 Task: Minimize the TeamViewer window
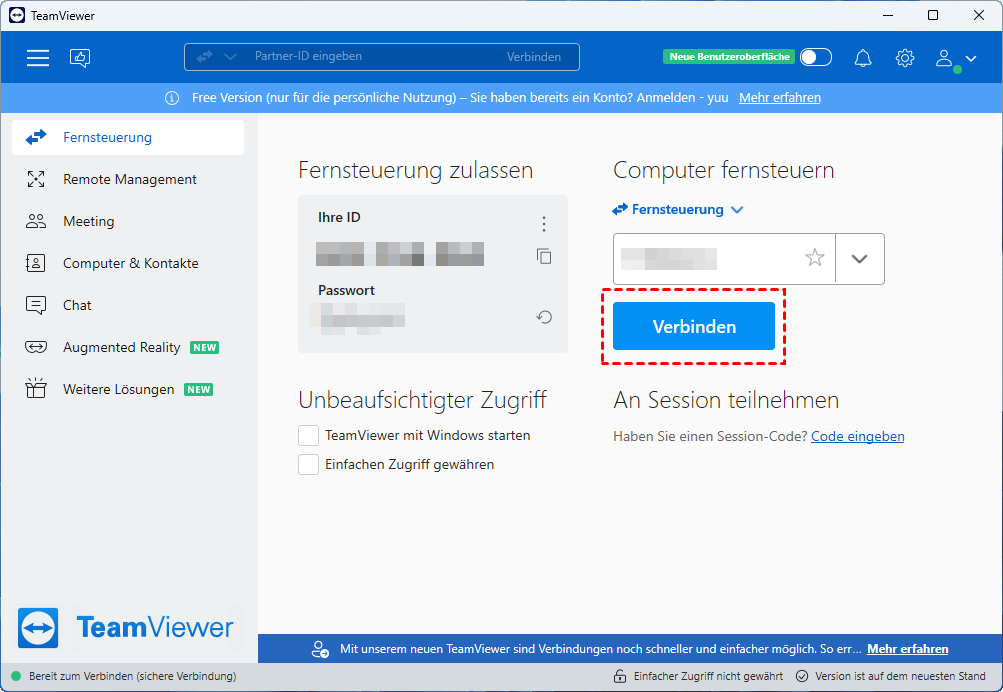[x=888, y=15]
